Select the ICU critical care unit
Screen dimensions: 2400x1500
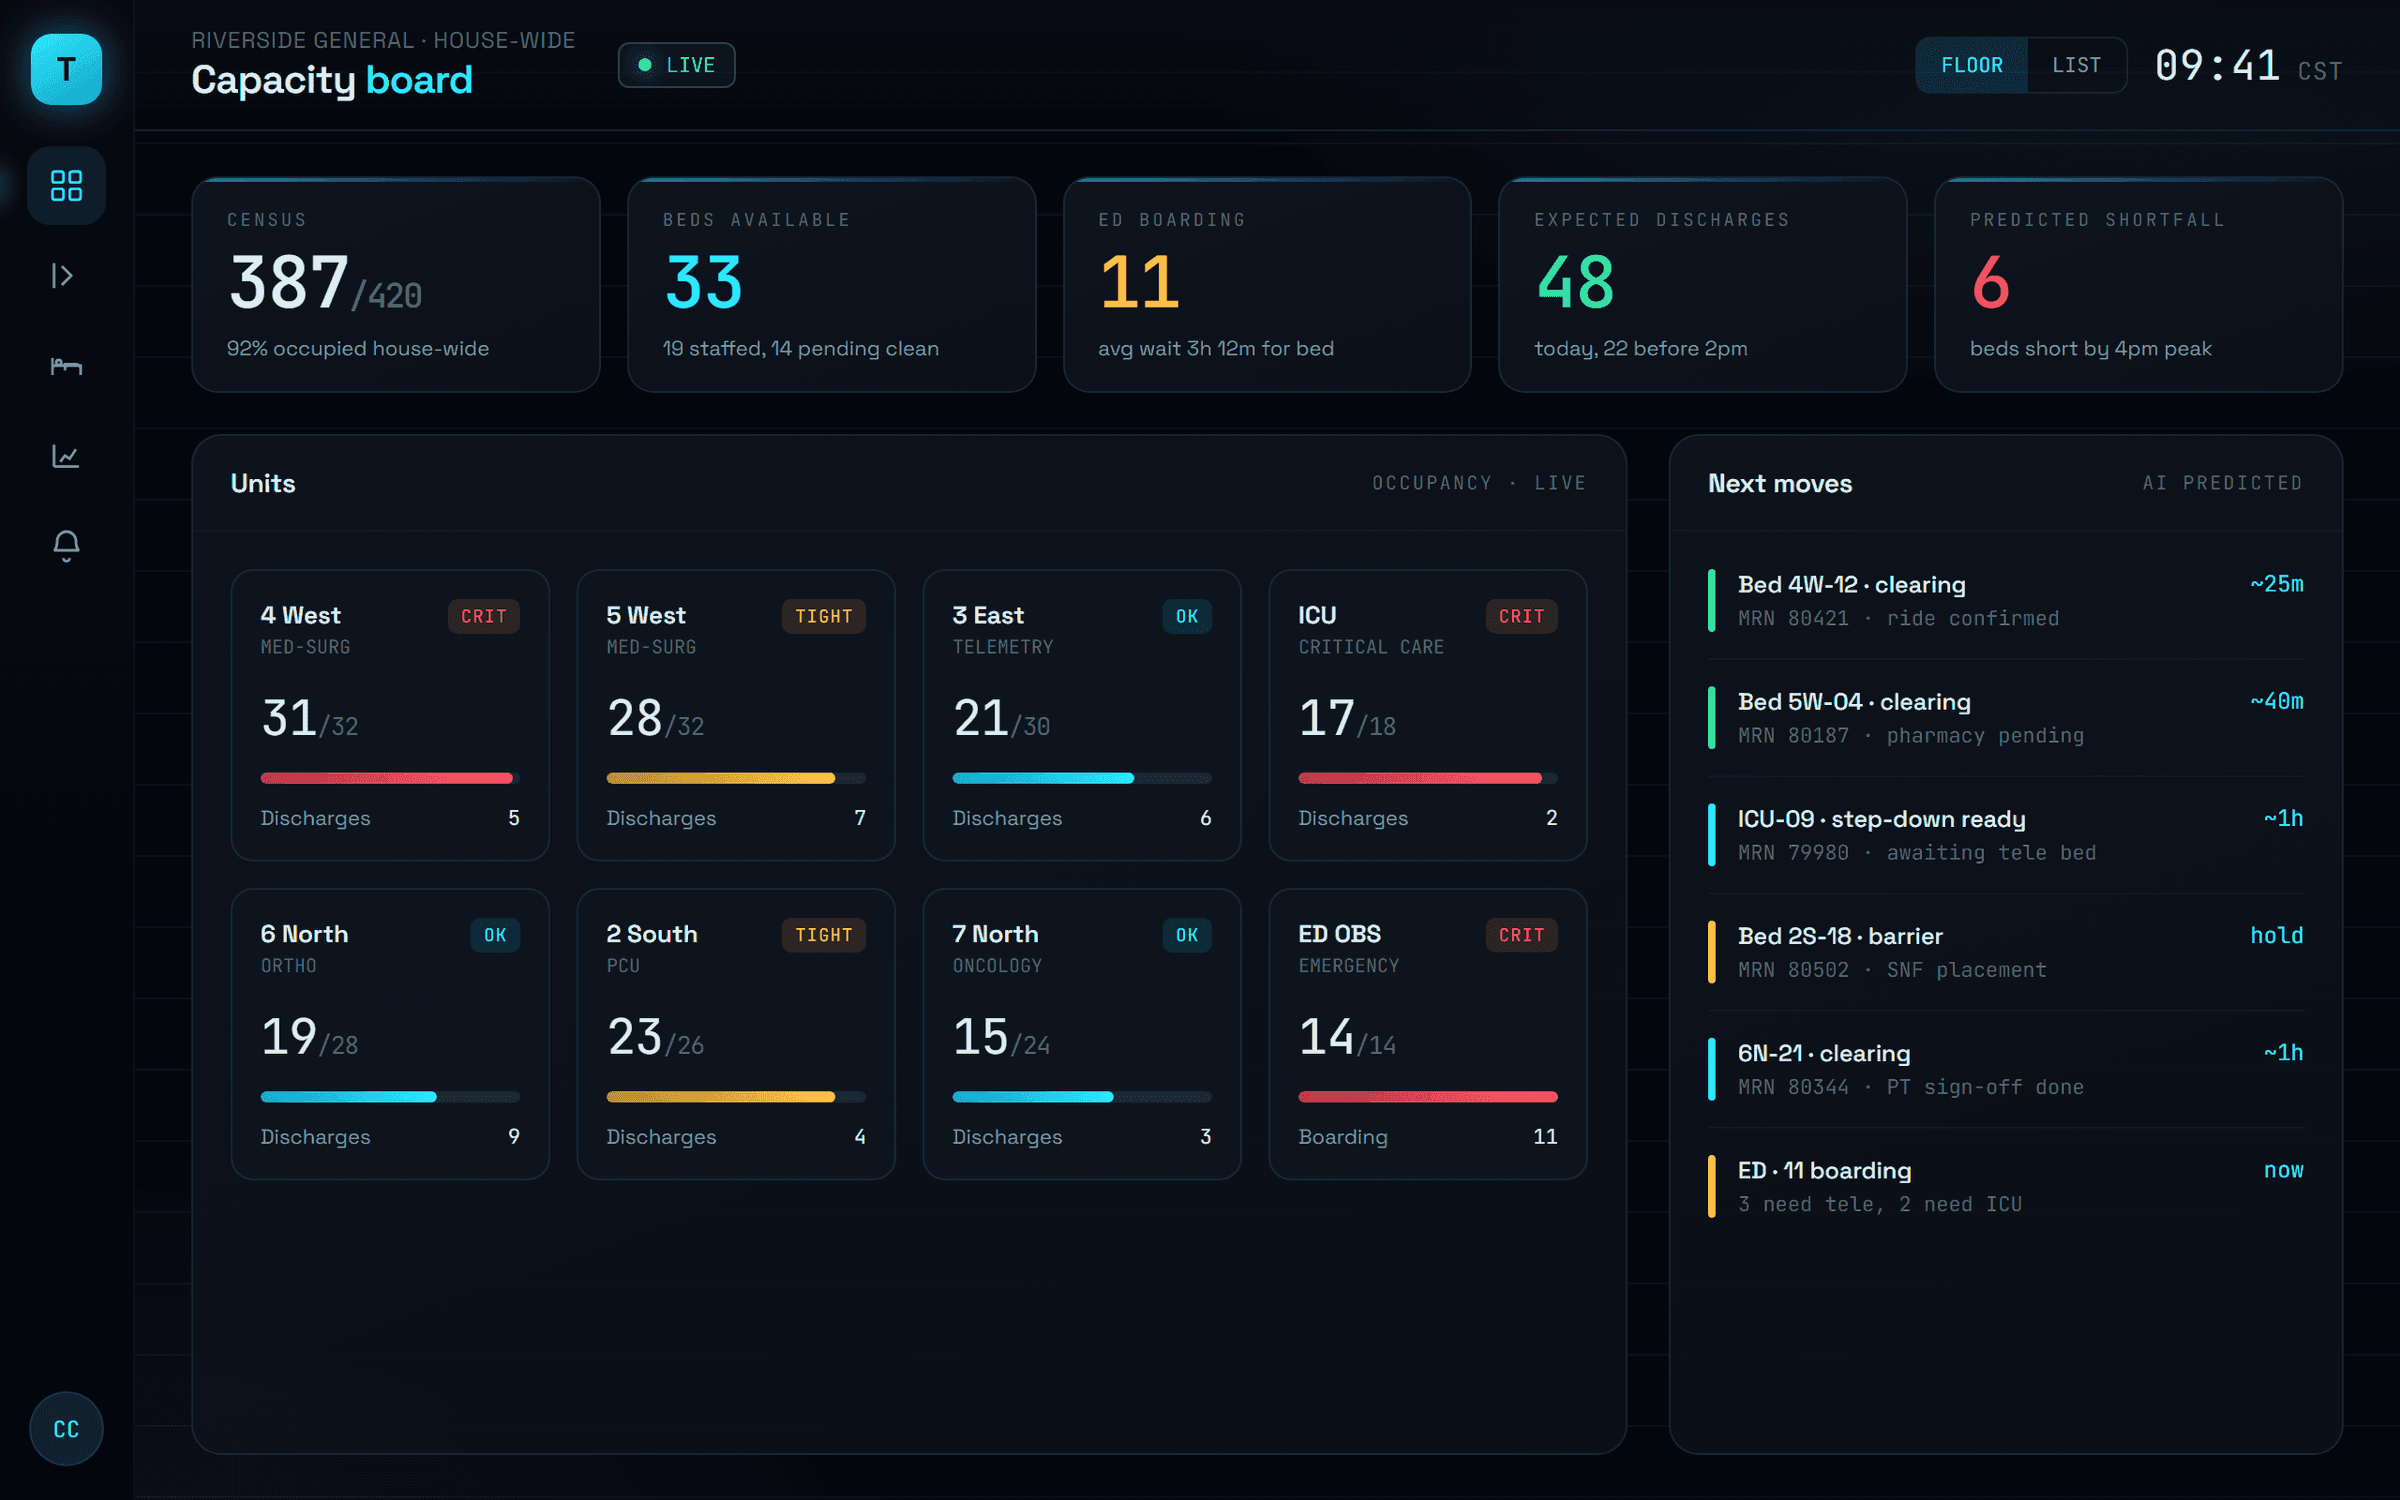pyautogui.click(x=1428, y=715)
